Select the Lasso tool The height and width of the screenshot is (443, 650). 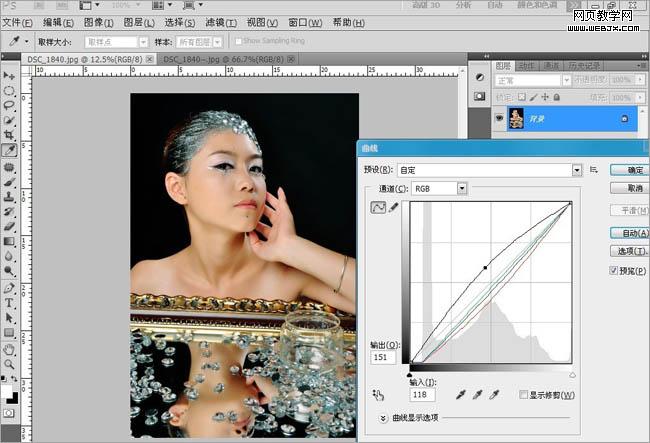tap(9, 105)
